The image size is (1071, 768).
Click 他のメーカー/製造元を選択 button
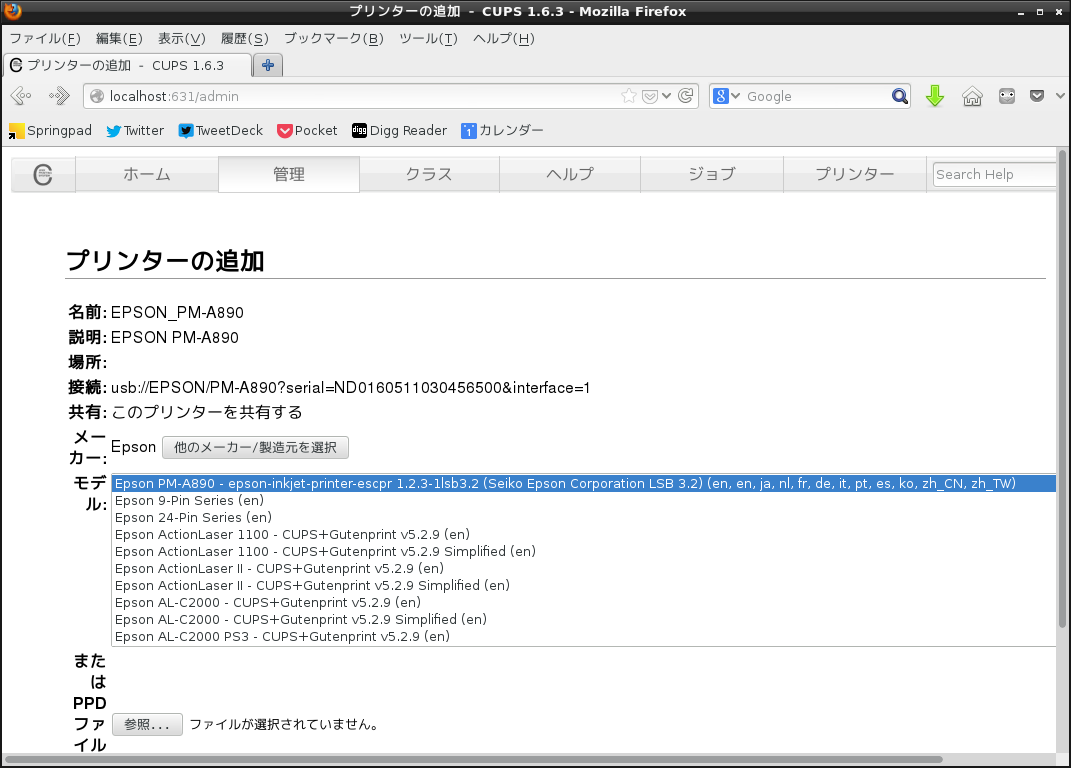tap(255, 448)
